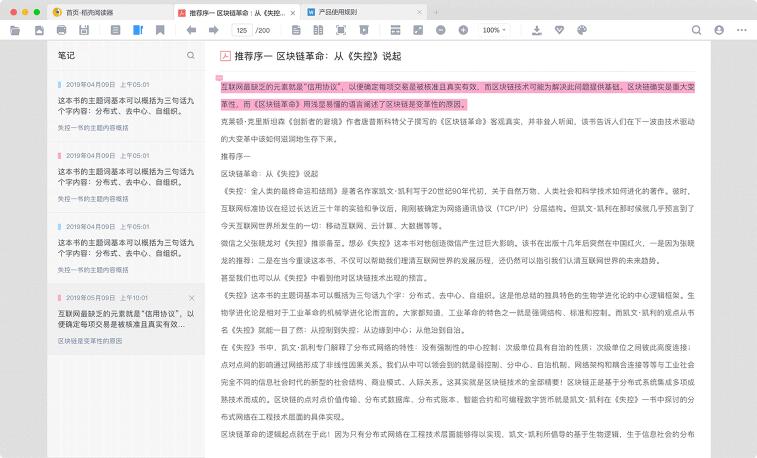
Task: Save the document with the floppy disk icon
Action: point(84,30)
